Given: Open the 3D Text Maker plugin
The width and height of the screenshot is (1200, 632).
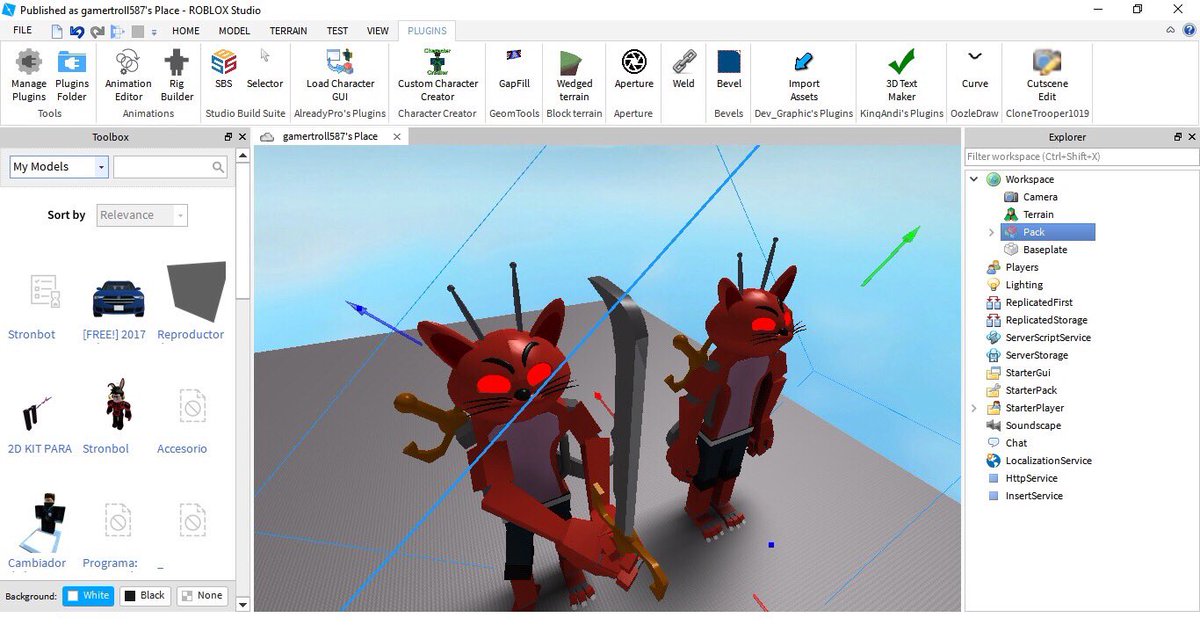Looking at the screenshot, I should [902, 76].
